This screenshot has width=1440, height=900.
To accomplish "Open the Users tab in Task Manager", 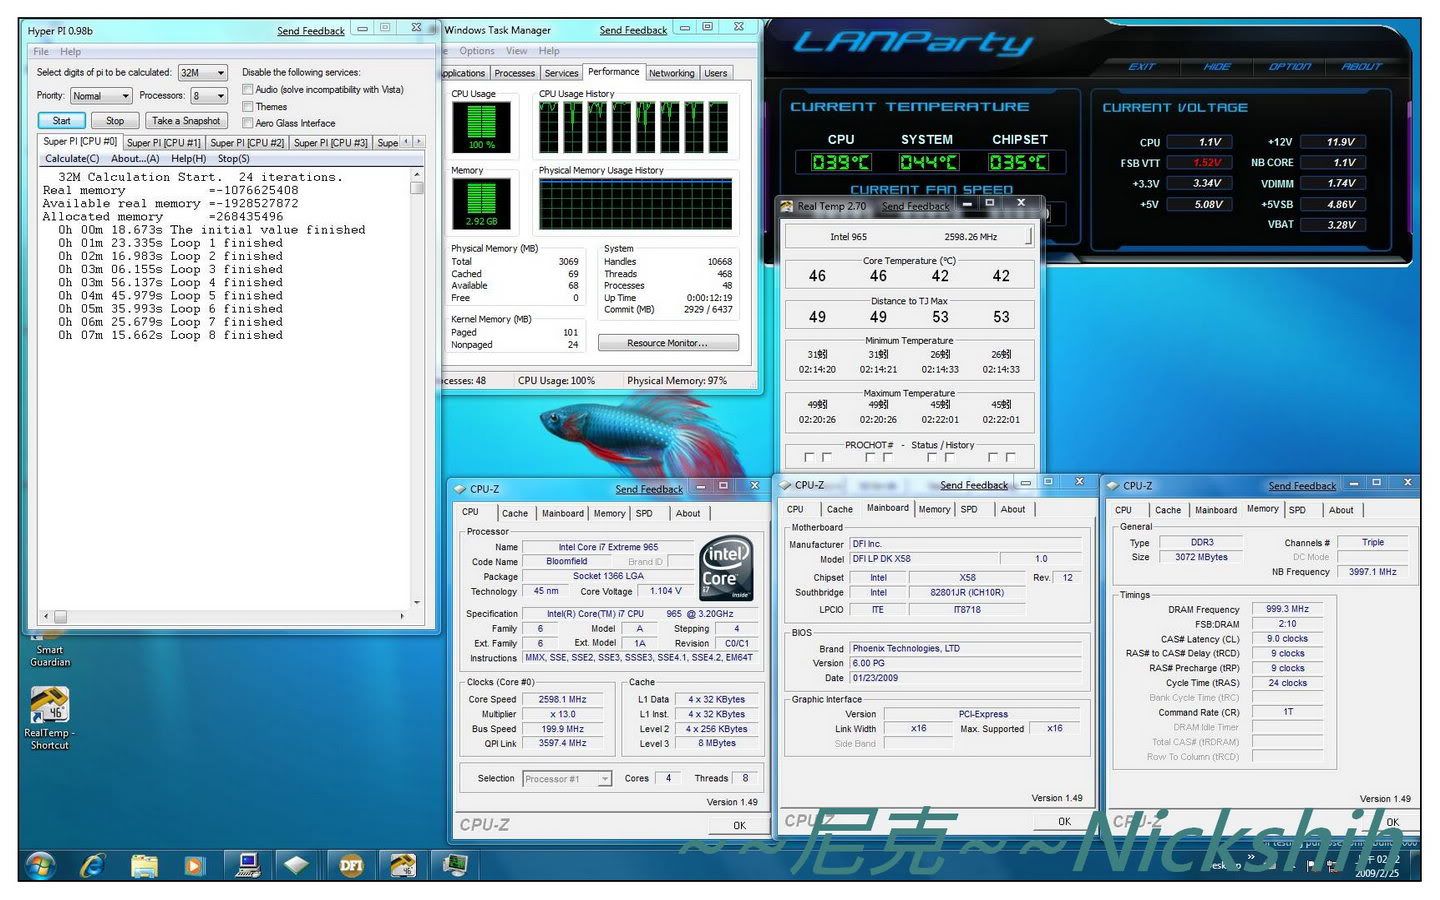I will pos(715,73).
